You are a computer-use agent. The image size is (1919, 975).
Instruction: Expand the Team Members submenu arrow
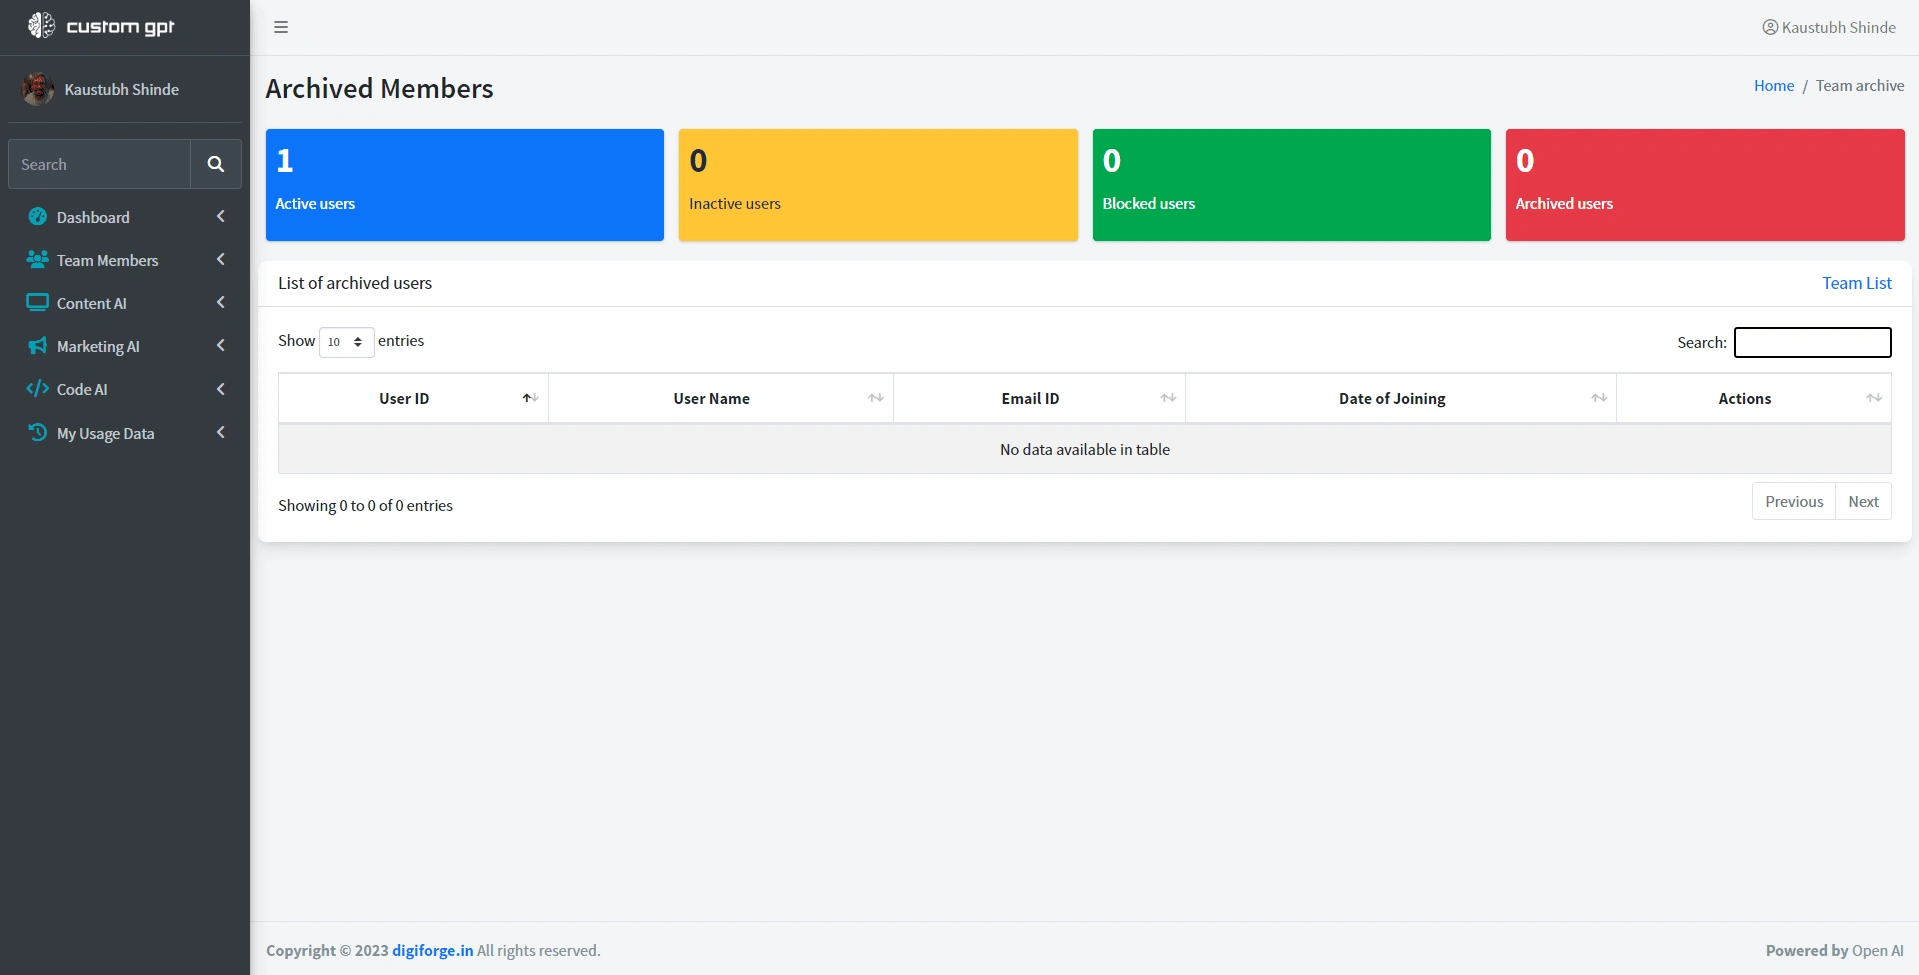pyautogui.click(x=220, y=259)
